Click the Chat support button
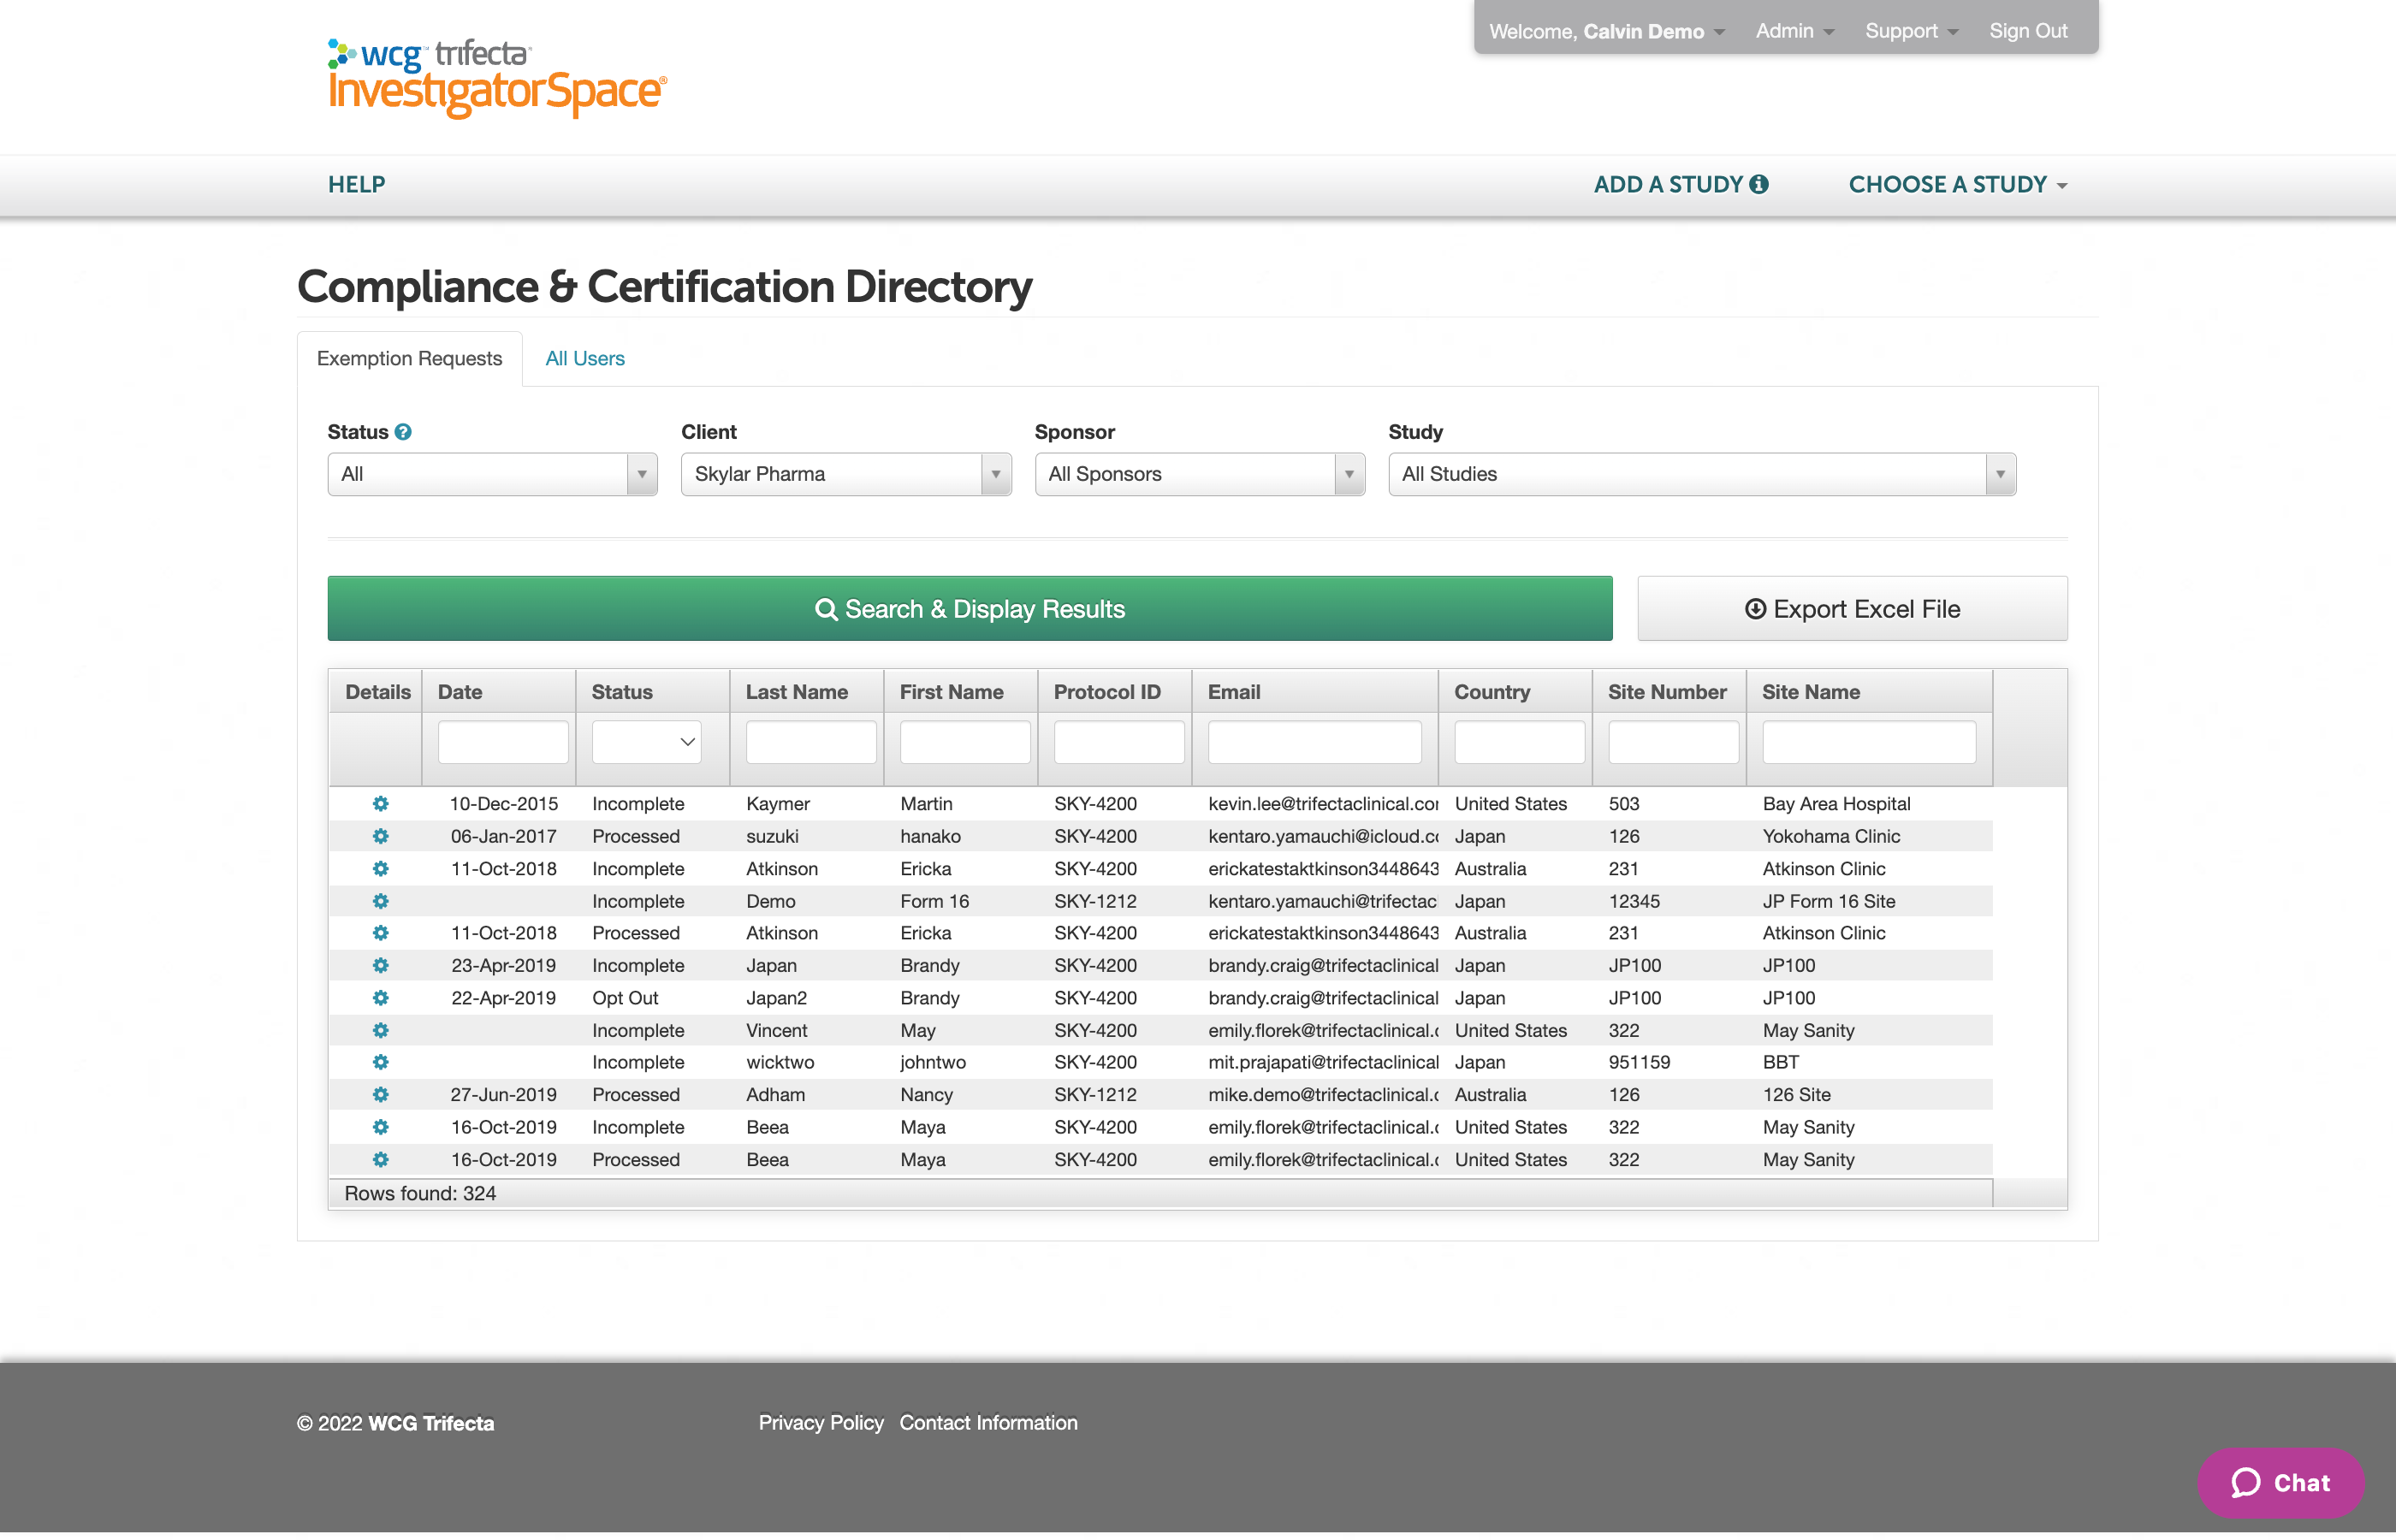The height and width of the screenshot is (1540, 2396). [x=2275, y=1484]
